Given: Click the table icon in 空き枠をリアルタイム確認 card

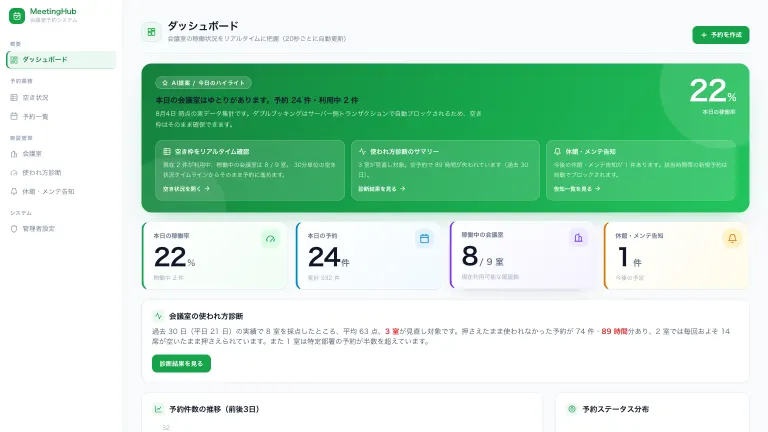Looking at the screenshot, I should 167,151.
